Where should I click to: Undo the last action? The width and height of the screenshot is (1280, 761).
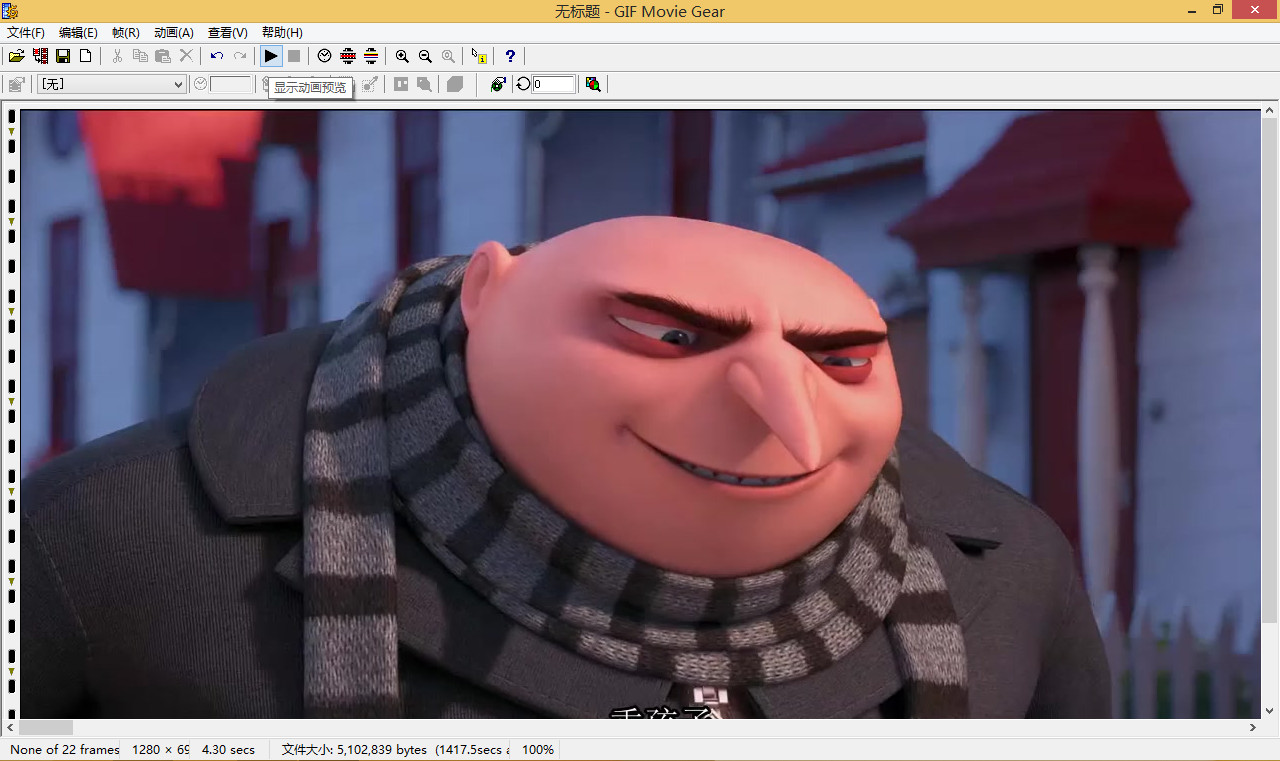pyautogui.click(x=216, y=56)
